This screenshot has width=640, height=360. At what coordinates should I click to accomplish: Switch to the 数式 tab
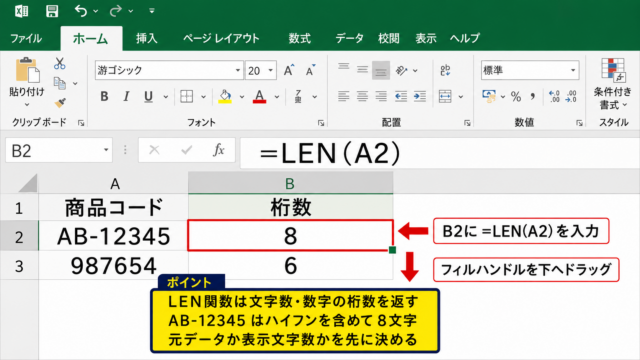pos(300,39)
